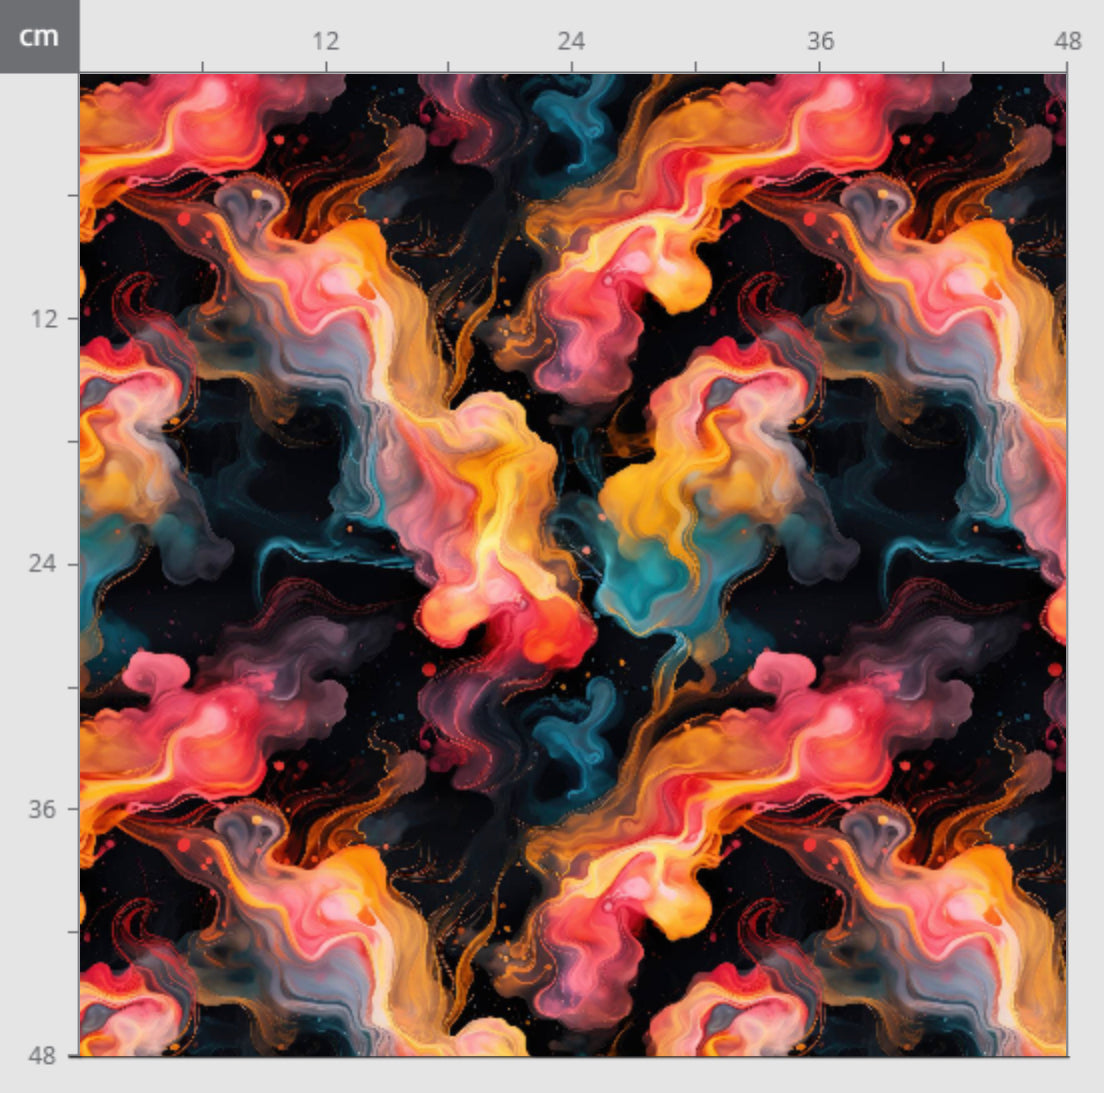Click the unlabeled tick between 12 and 24 on left ruler
Image resolution: width=1104 pixels, height=1093 pixels.
pos(72,441)
